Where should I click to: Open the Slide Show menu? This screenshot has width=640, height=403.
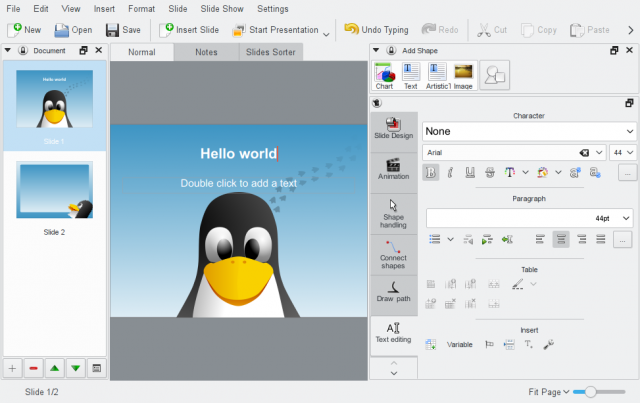point(222,9)
